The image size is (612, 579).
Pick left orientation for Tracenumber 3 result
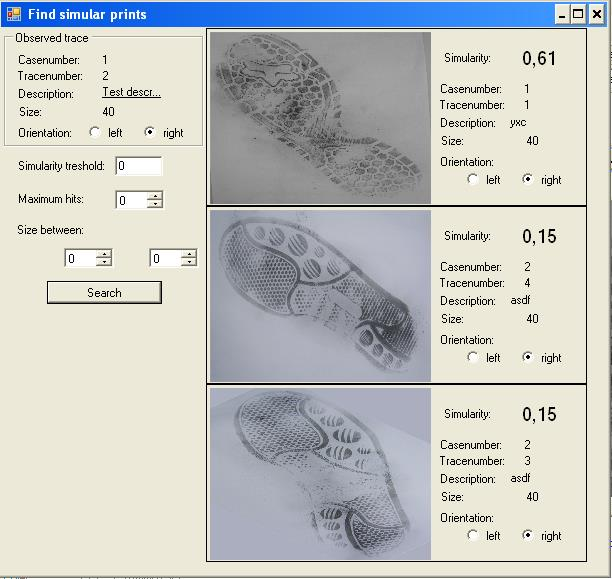(x=472, y=535)
